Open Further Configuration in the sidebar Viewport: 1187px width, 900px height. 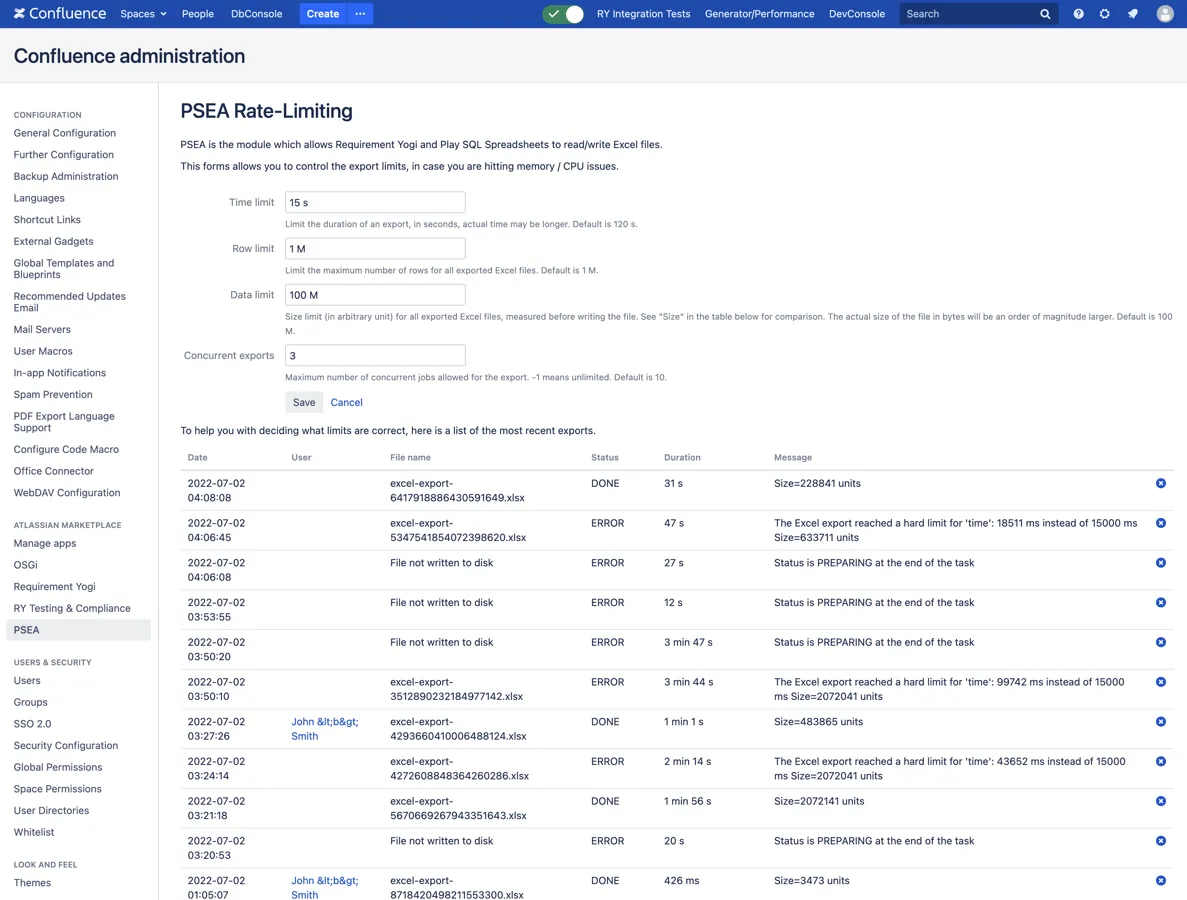64,154
